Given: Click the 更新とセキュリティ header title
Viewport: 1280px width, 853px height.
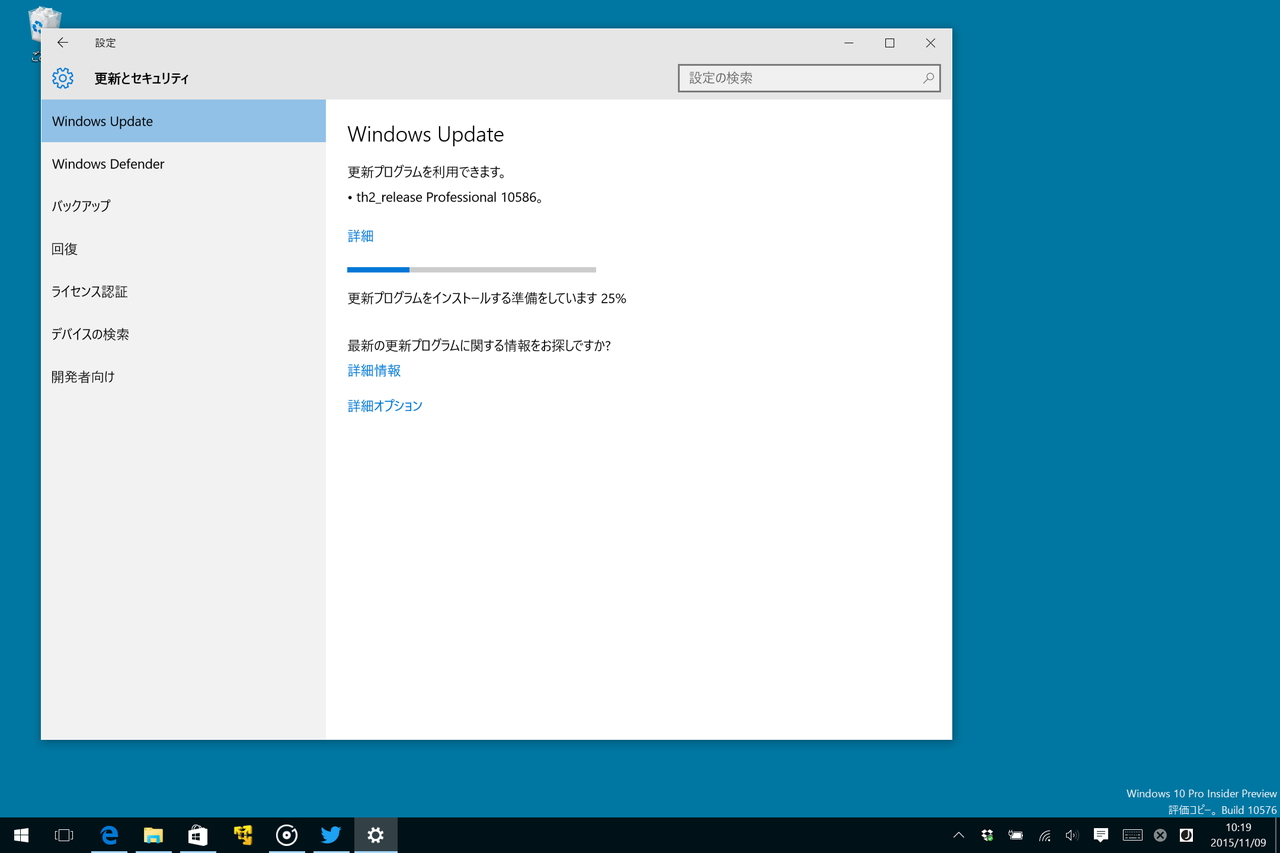Looking at the screenshot, I should (x=142, y=78).
